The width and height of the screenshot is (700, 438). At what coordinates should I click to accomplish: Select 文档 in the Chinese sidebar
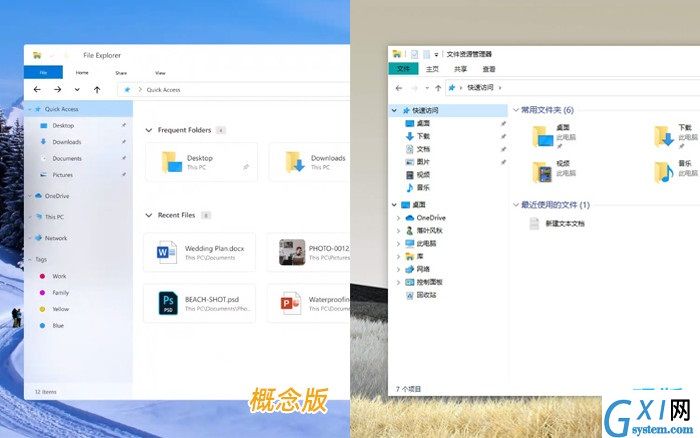pyautogui.click(x=423, y=149)
